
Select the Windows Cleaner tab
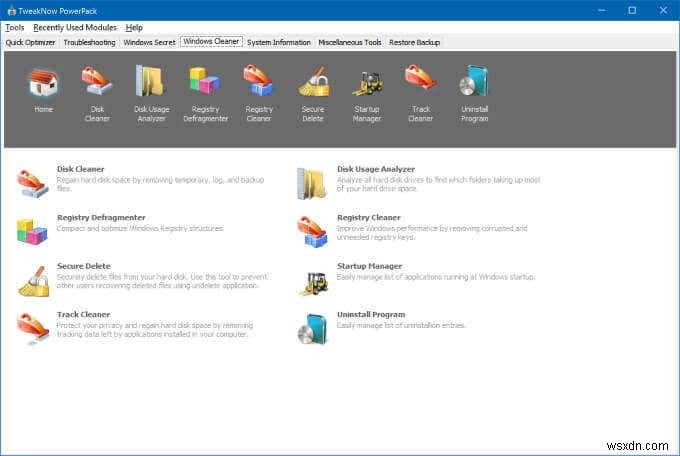[x=211, y=42]
